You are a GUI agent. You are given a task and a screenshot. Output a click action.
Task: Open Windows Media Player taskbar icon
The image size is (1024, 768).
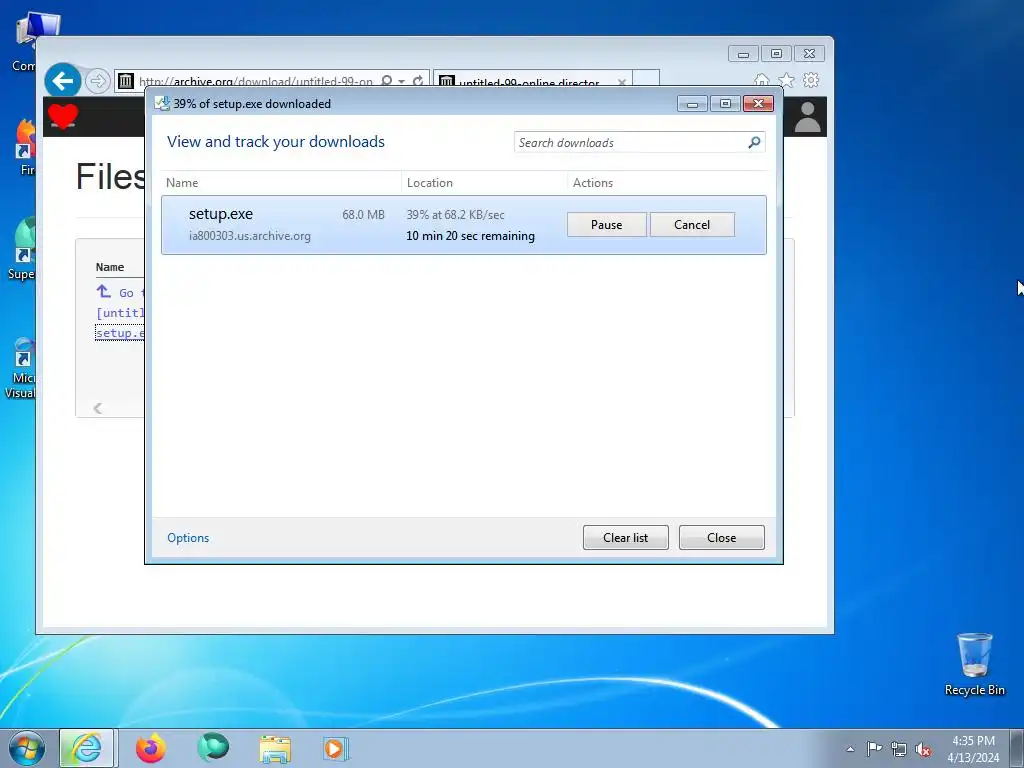tap(336, 749)
